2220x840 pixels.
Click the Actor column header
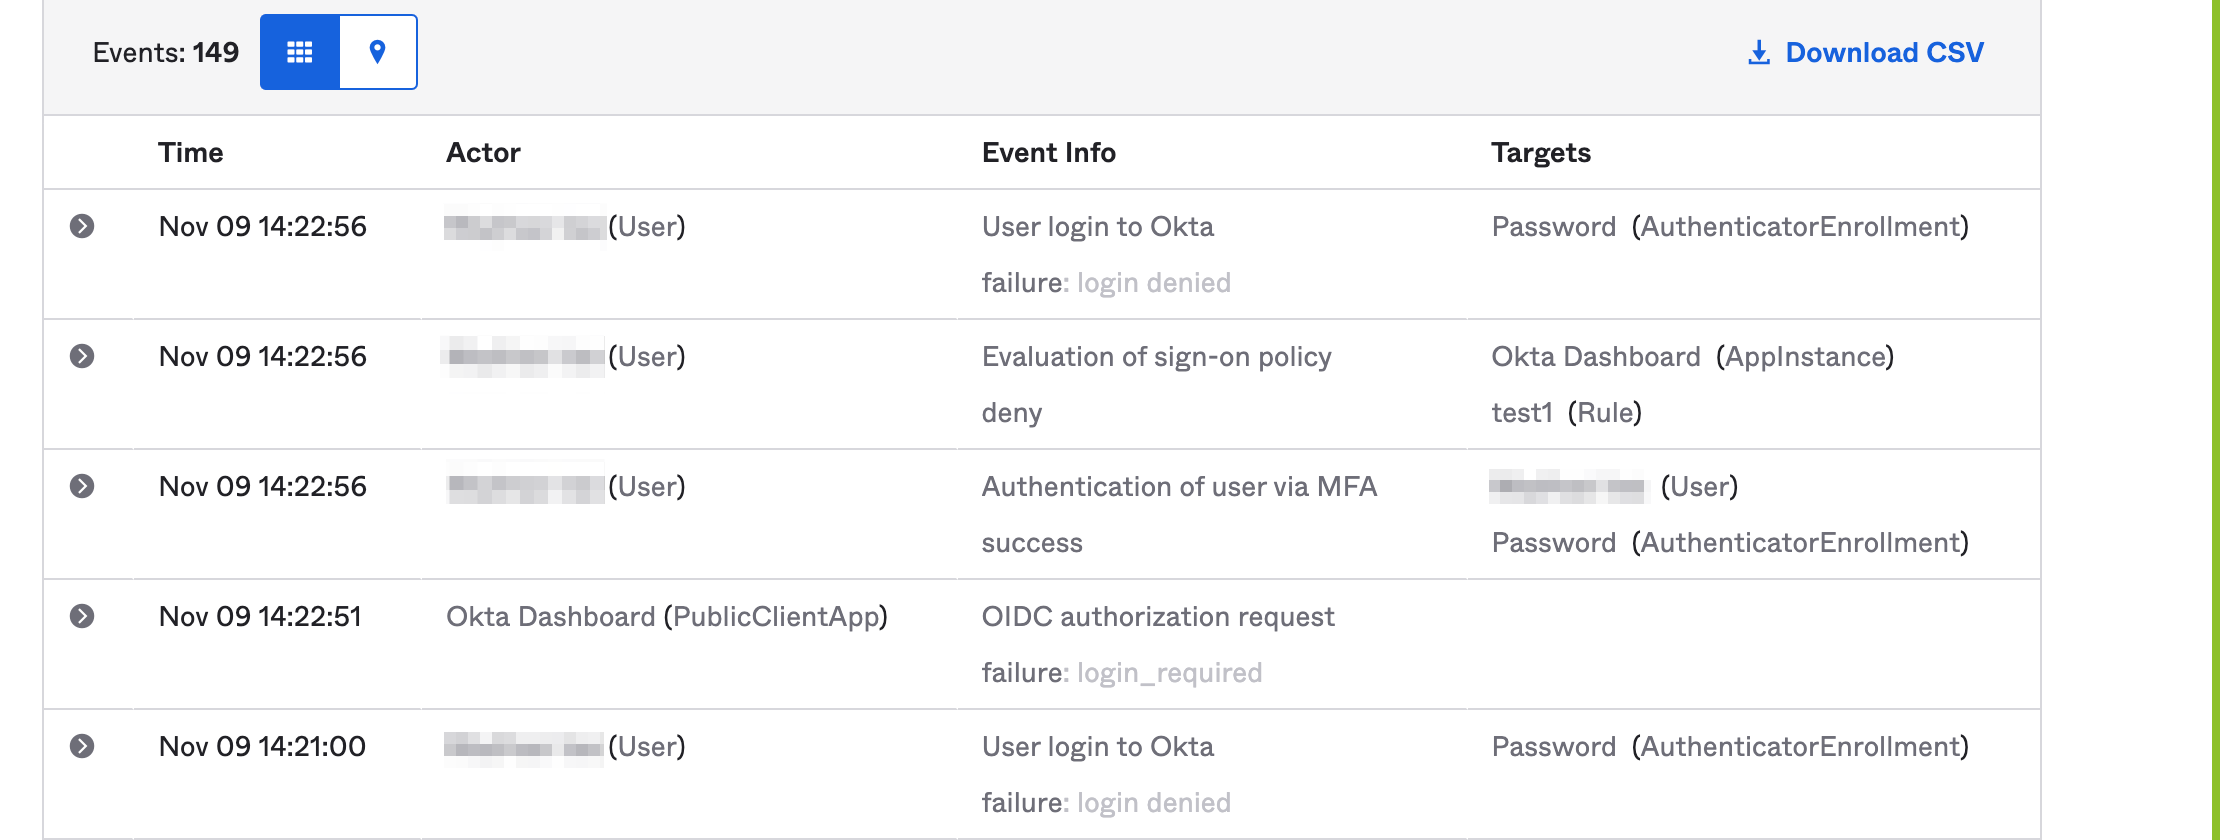point(483,153)
